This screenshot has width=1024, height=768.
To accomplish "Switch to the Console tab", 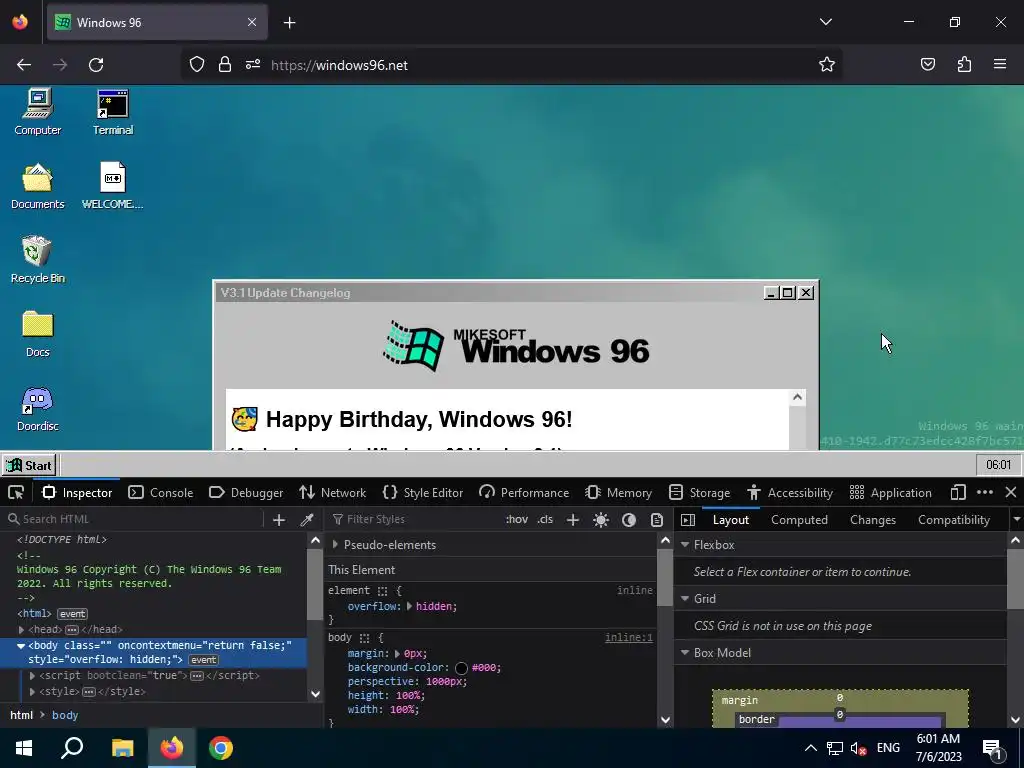I will [x=161, y=492].
